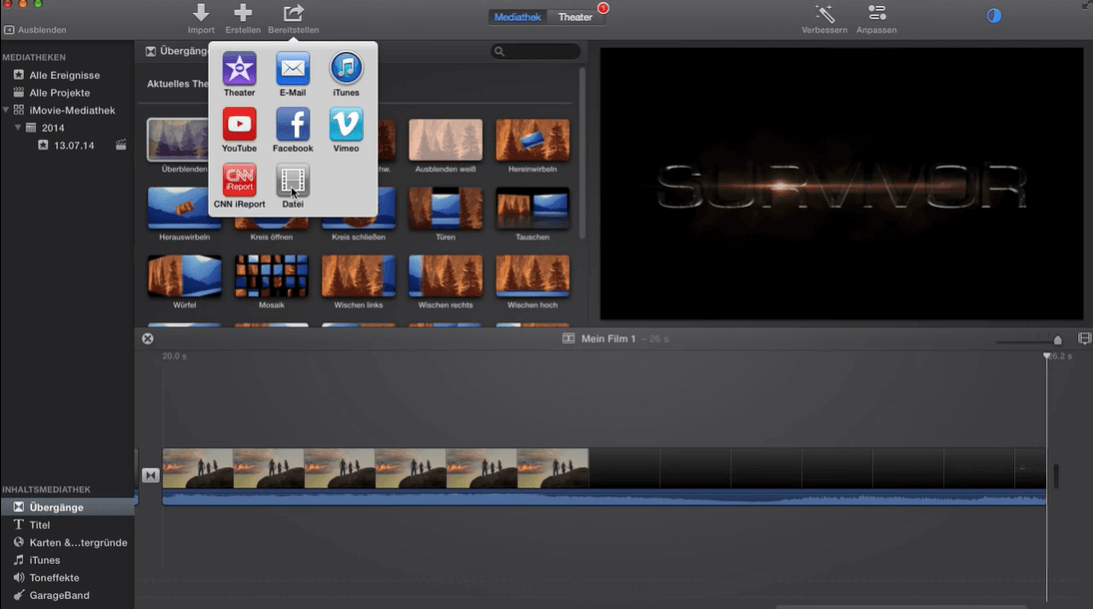The image size is (1093, 609).
Task: Switch to the Theater tab
Action: pos(575,17)
